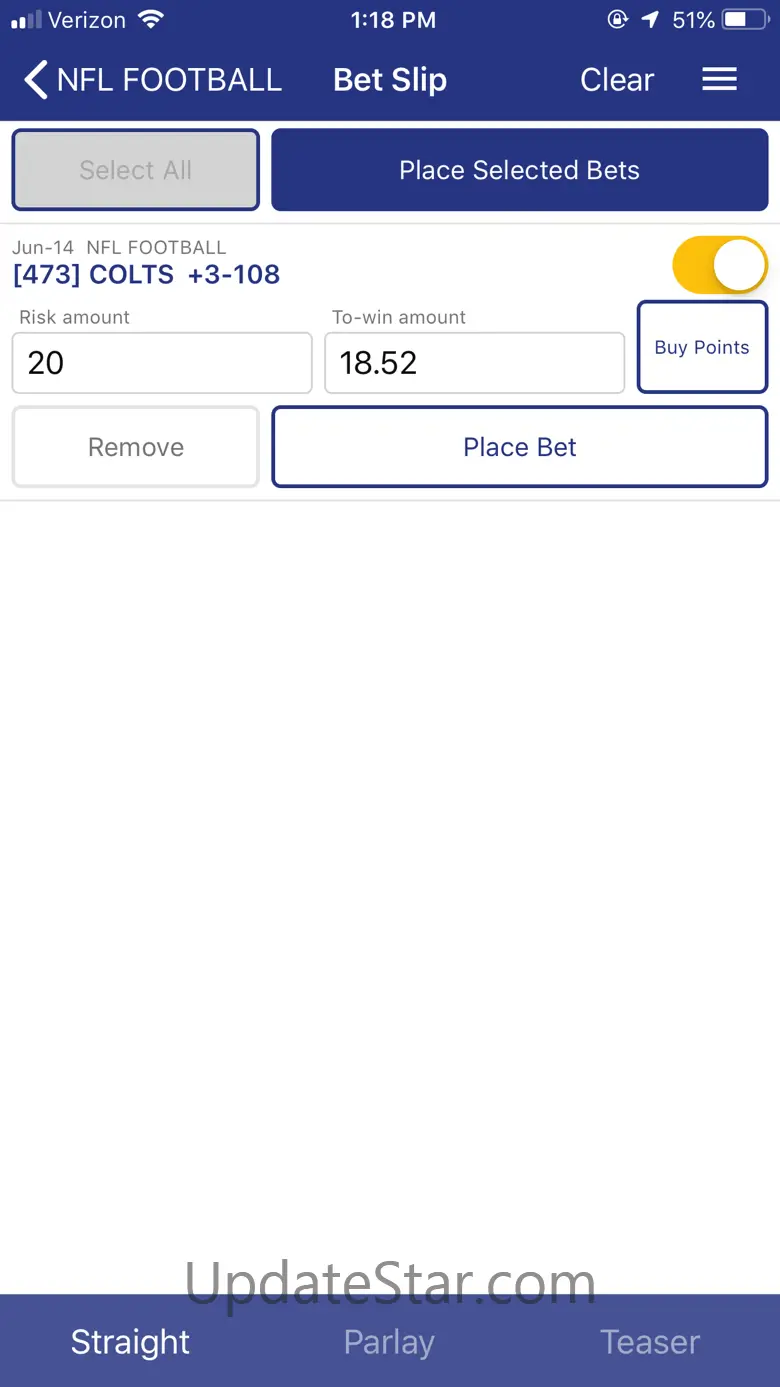The height and width of the screenshot is (1387, 780).
Task: Tap the Buy Points button
Action: tap(702, 347)
